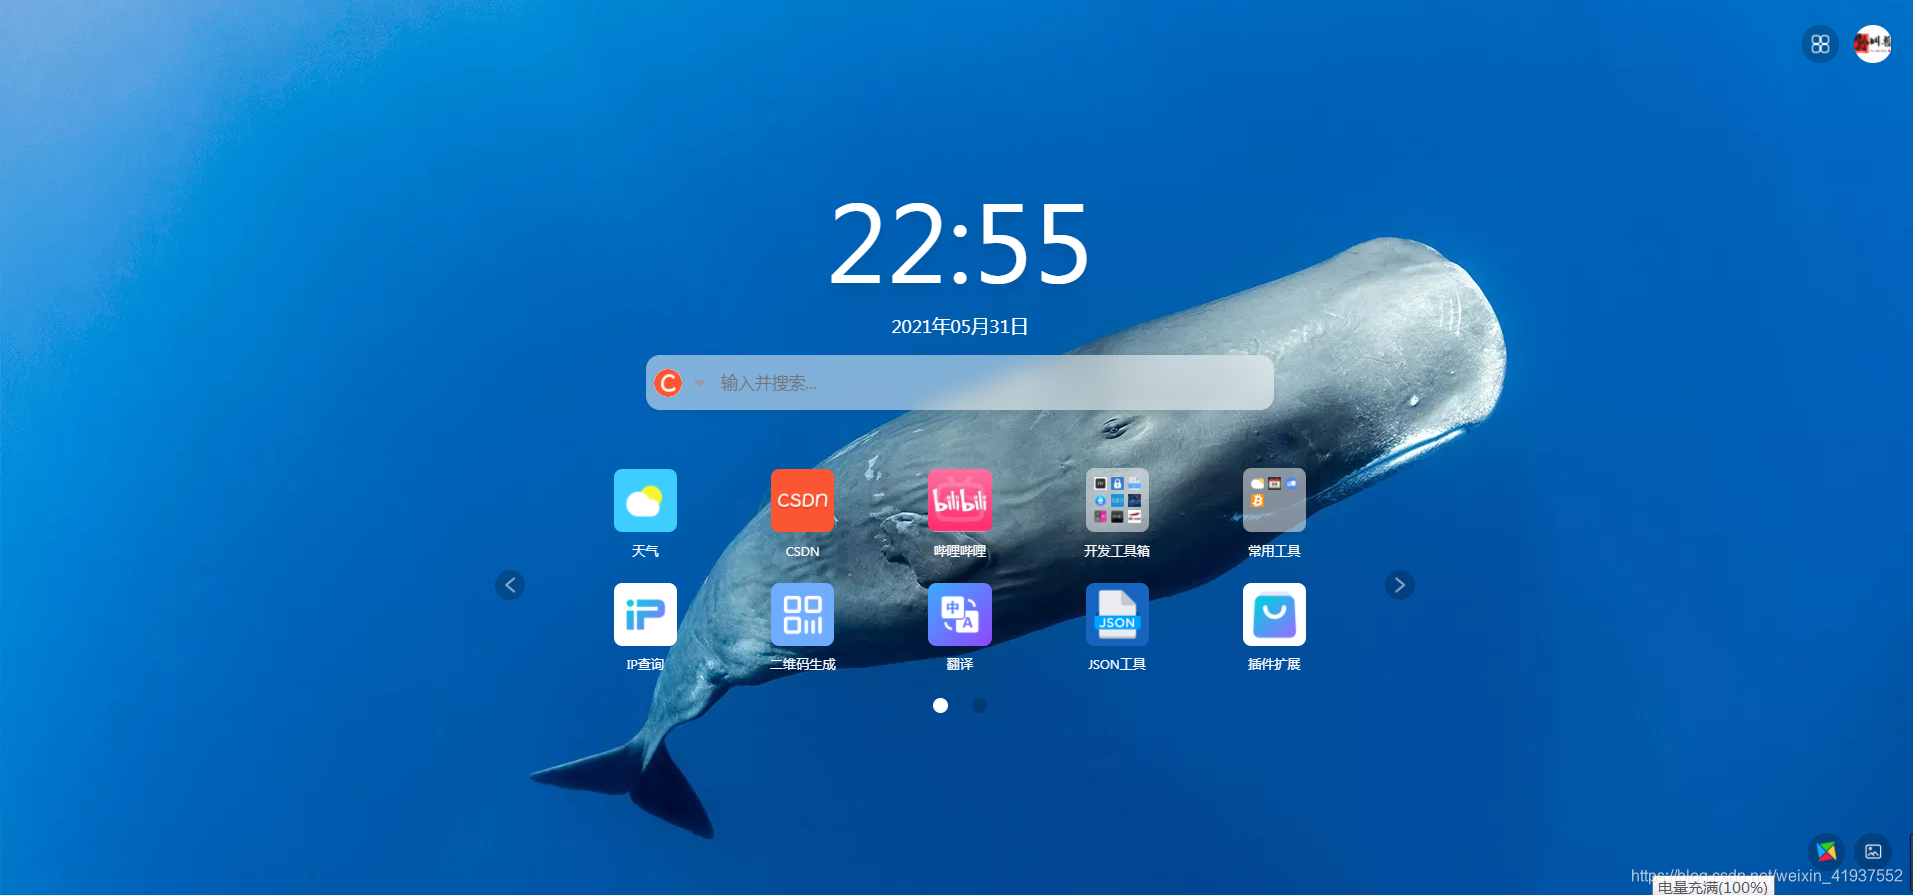
Task: Open the JSON工具 icon
Action: pos(1117,614)
